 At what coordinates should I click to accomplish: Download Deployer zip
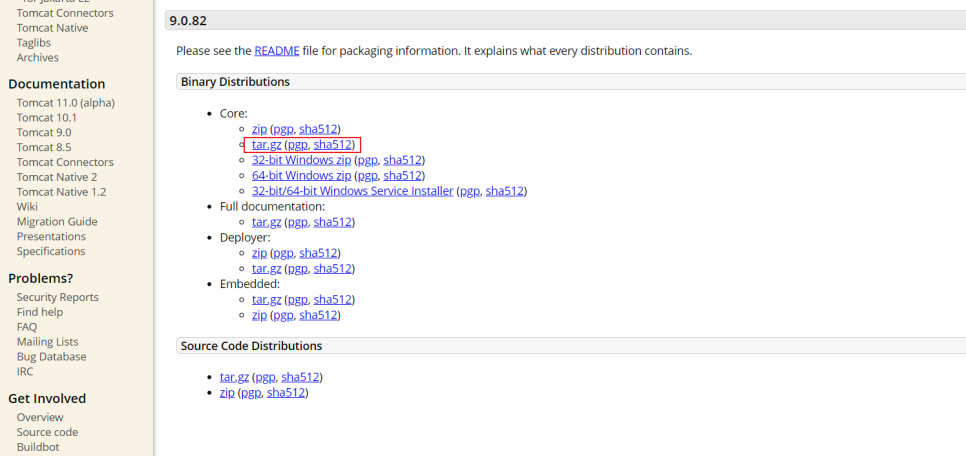(x=259, y=253)
